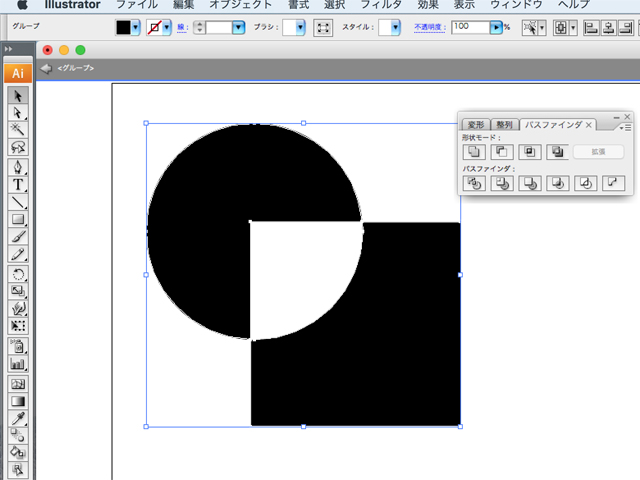
Task: Select the Direct Selection tool
Action: [x=18, y=113]
